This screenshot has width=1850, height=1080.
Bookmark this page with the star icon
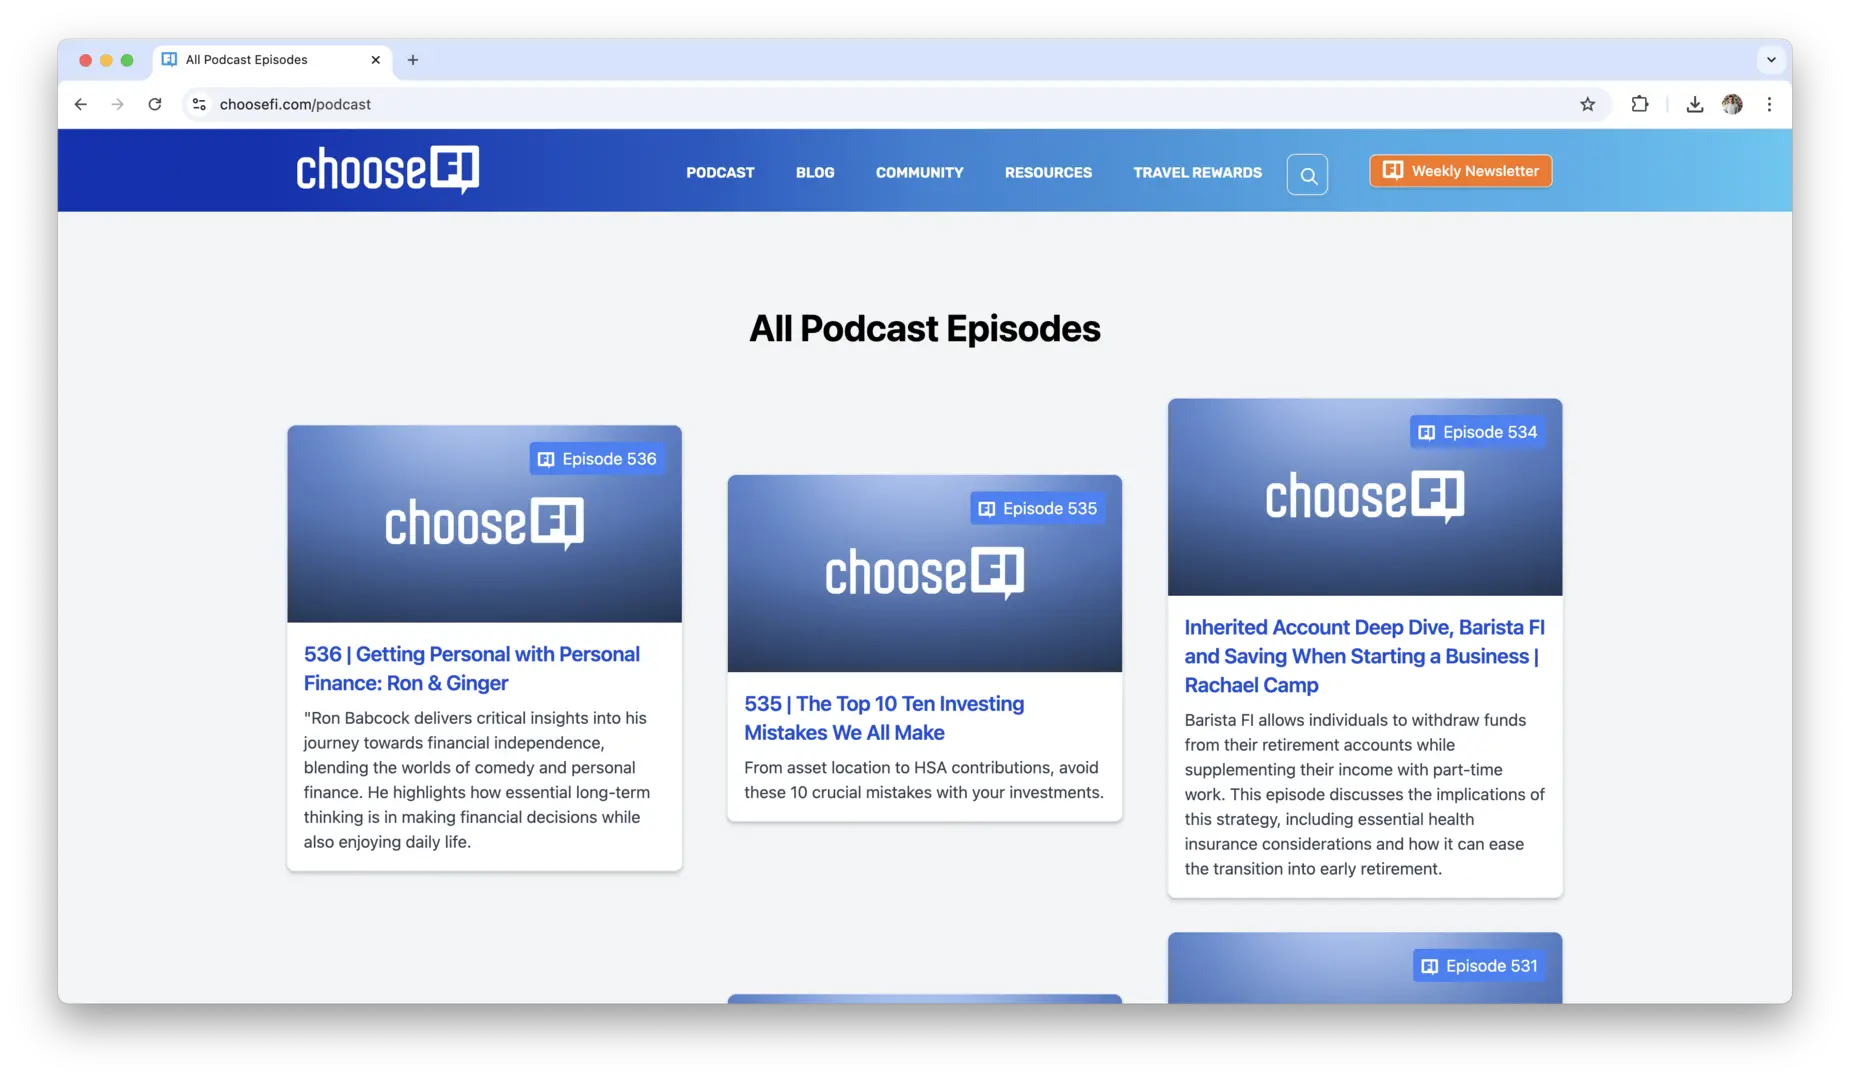[x=1588, y=104]
